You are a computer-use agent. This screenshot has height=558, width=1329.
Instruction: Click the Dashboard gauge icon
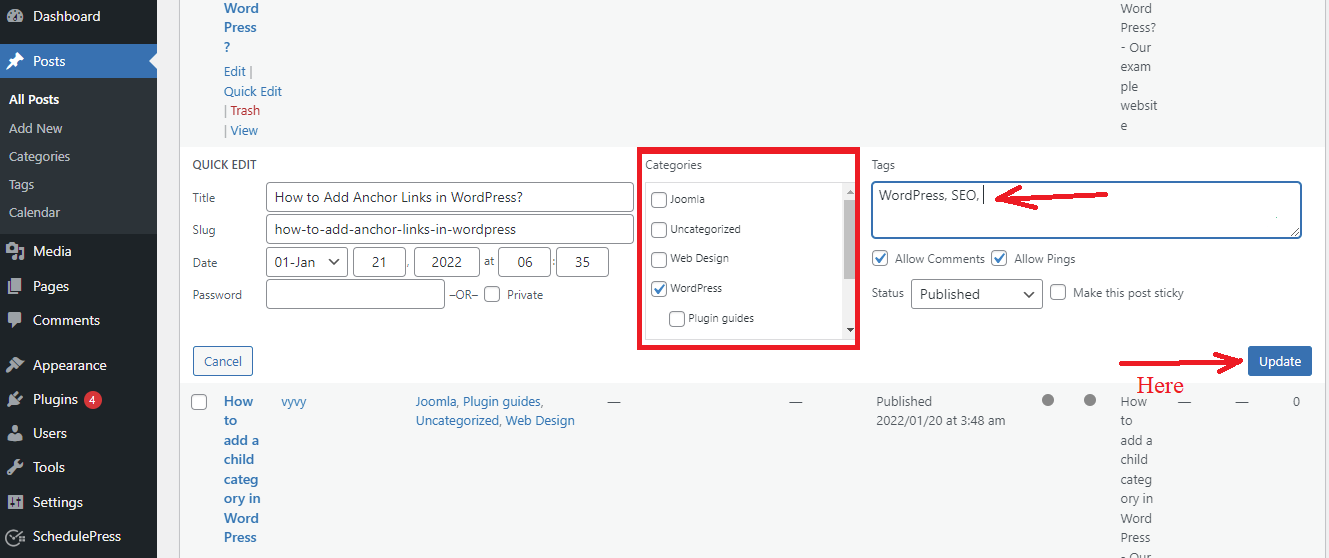click(x=15, y=16)
